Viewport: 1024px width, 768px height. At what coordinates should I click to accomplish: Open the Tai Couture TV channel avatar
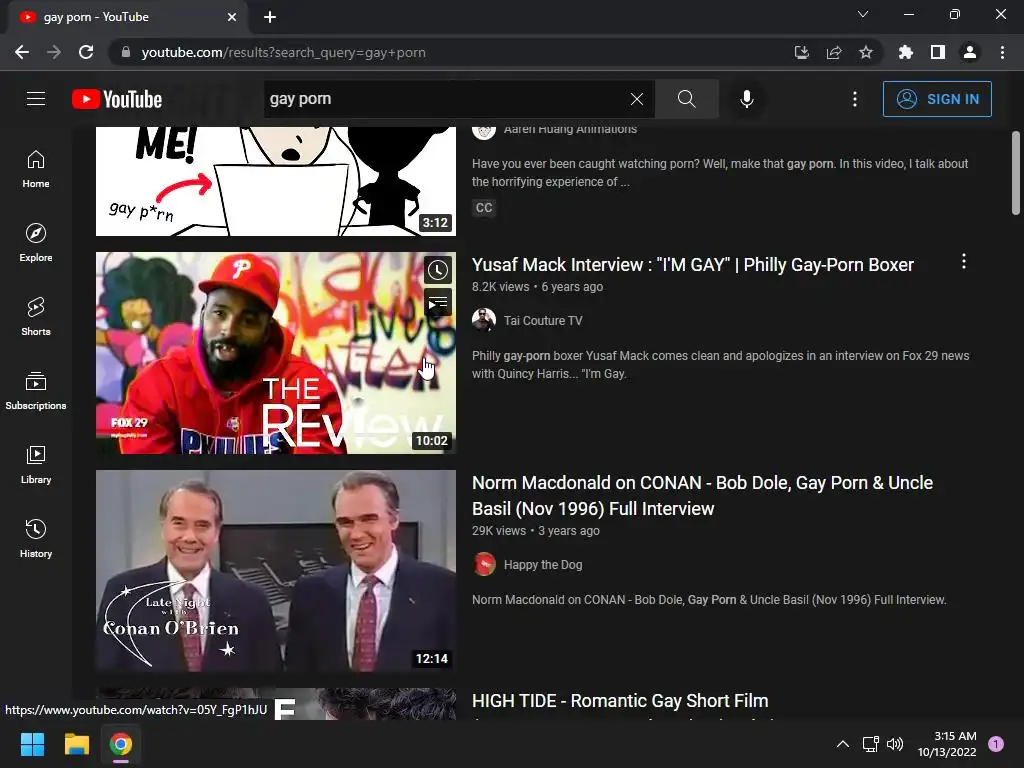[484, 320]
